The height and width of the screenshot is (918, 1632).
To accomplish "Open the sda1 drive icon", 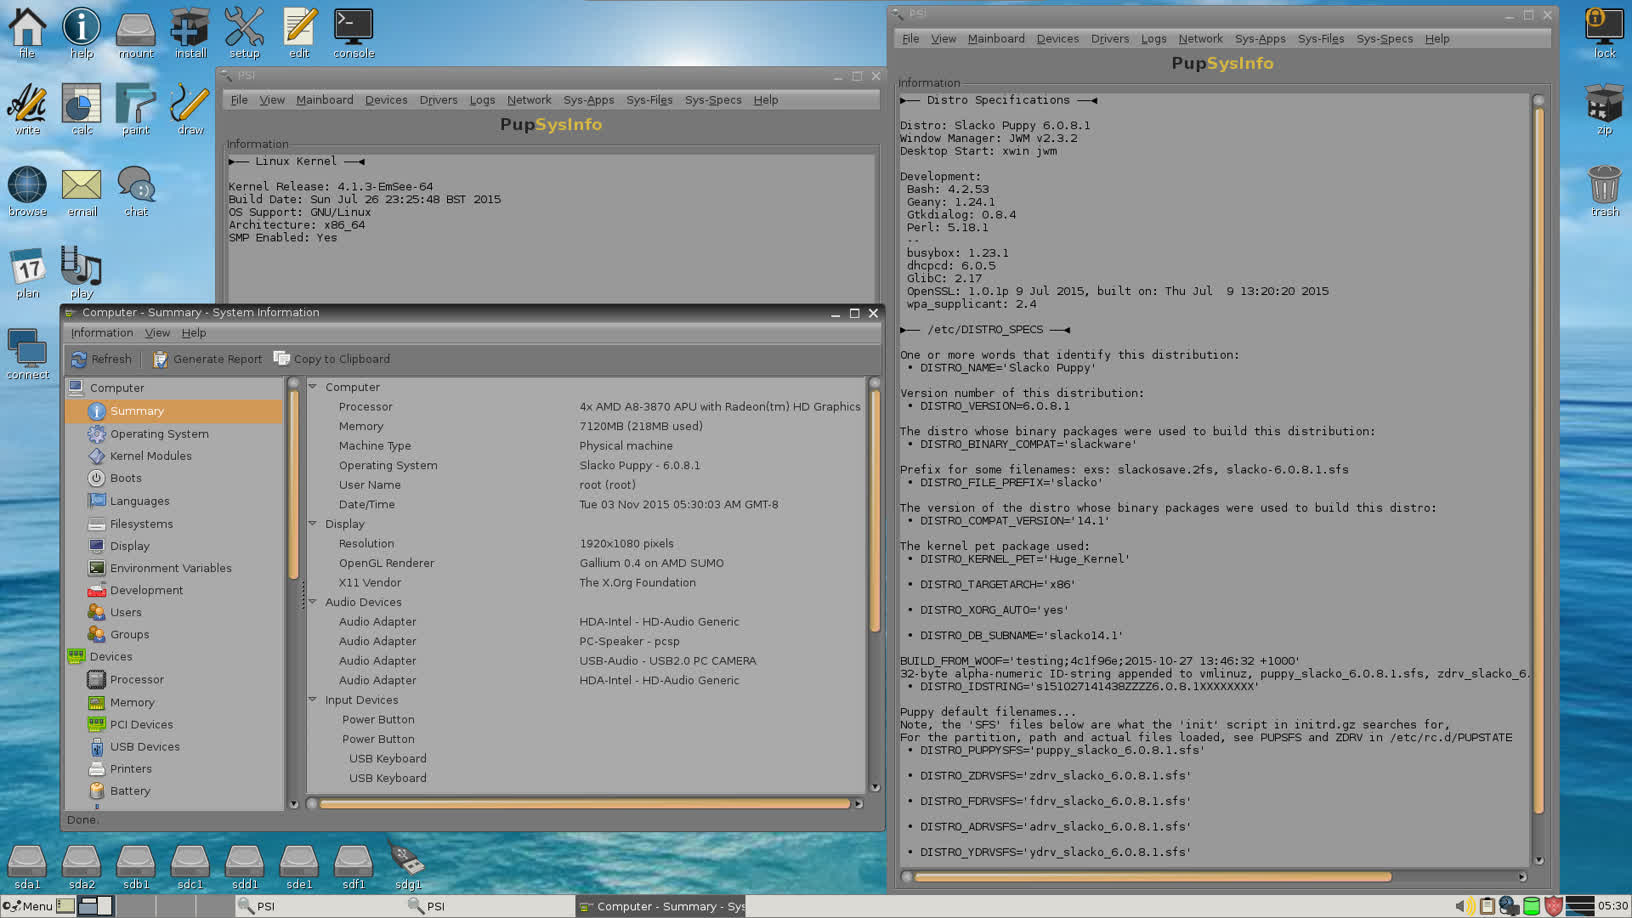I will 27,867.
